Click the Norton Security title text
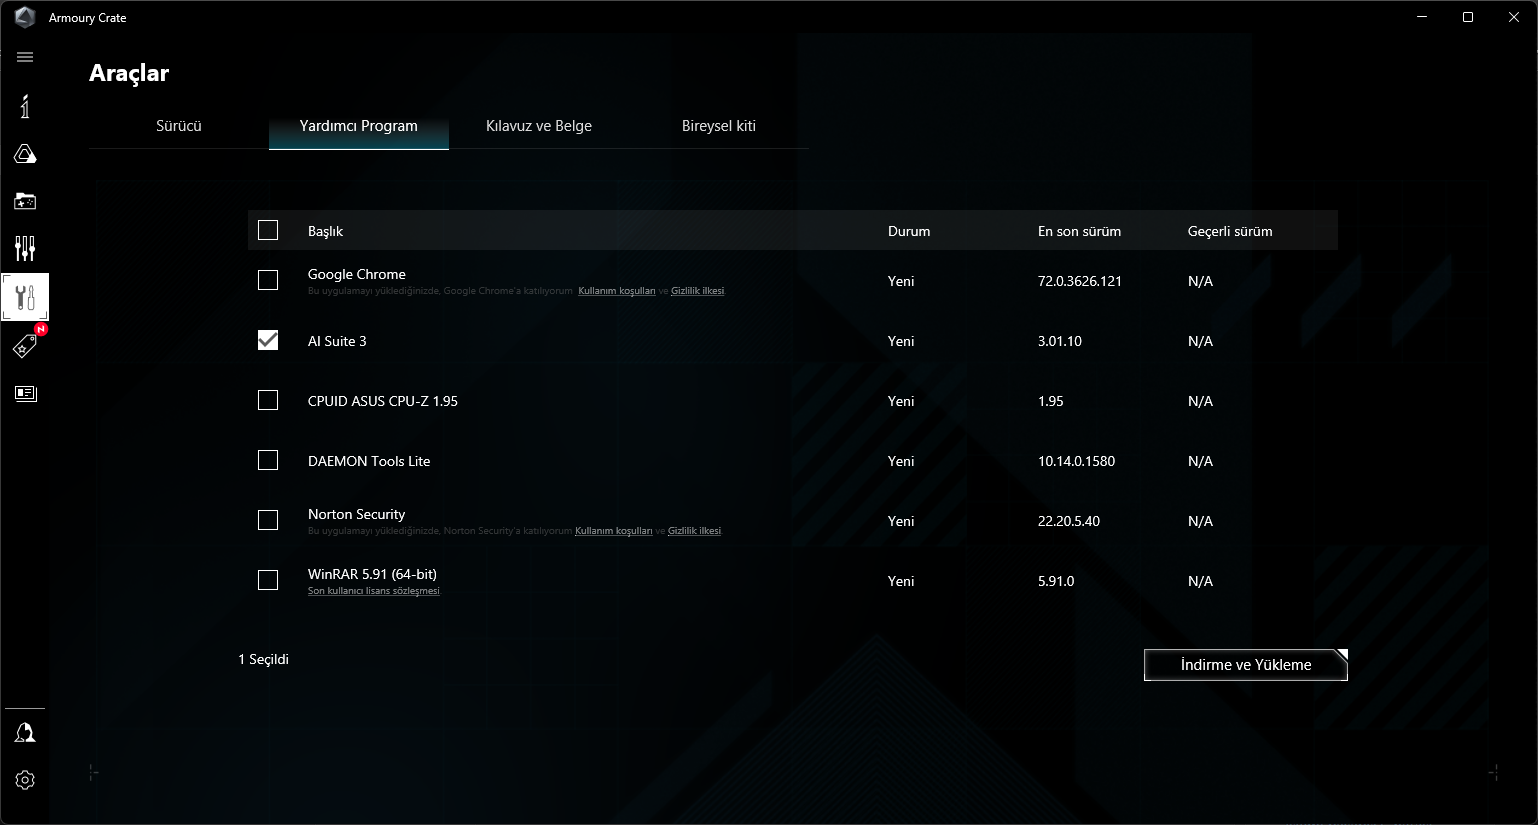1538x825 pixels. [357, 514]
